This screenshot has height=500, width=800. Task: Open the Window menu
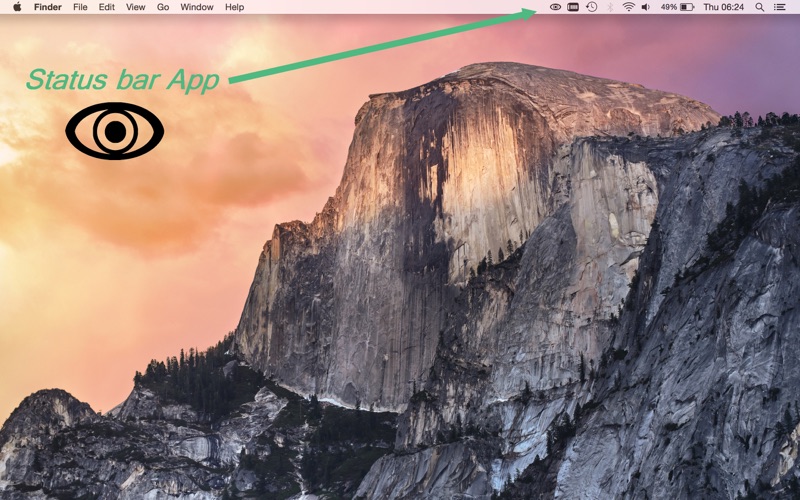(197, 7)
